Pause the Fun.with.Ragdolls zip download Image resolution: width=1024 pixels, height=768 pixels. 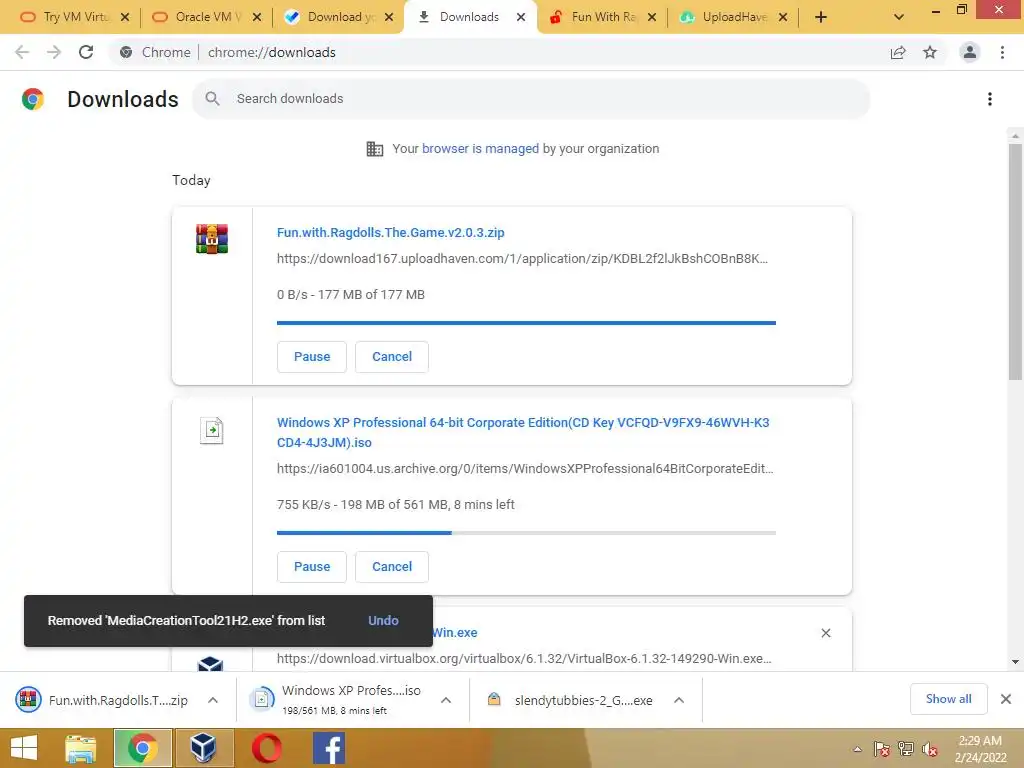click(312, 357)
